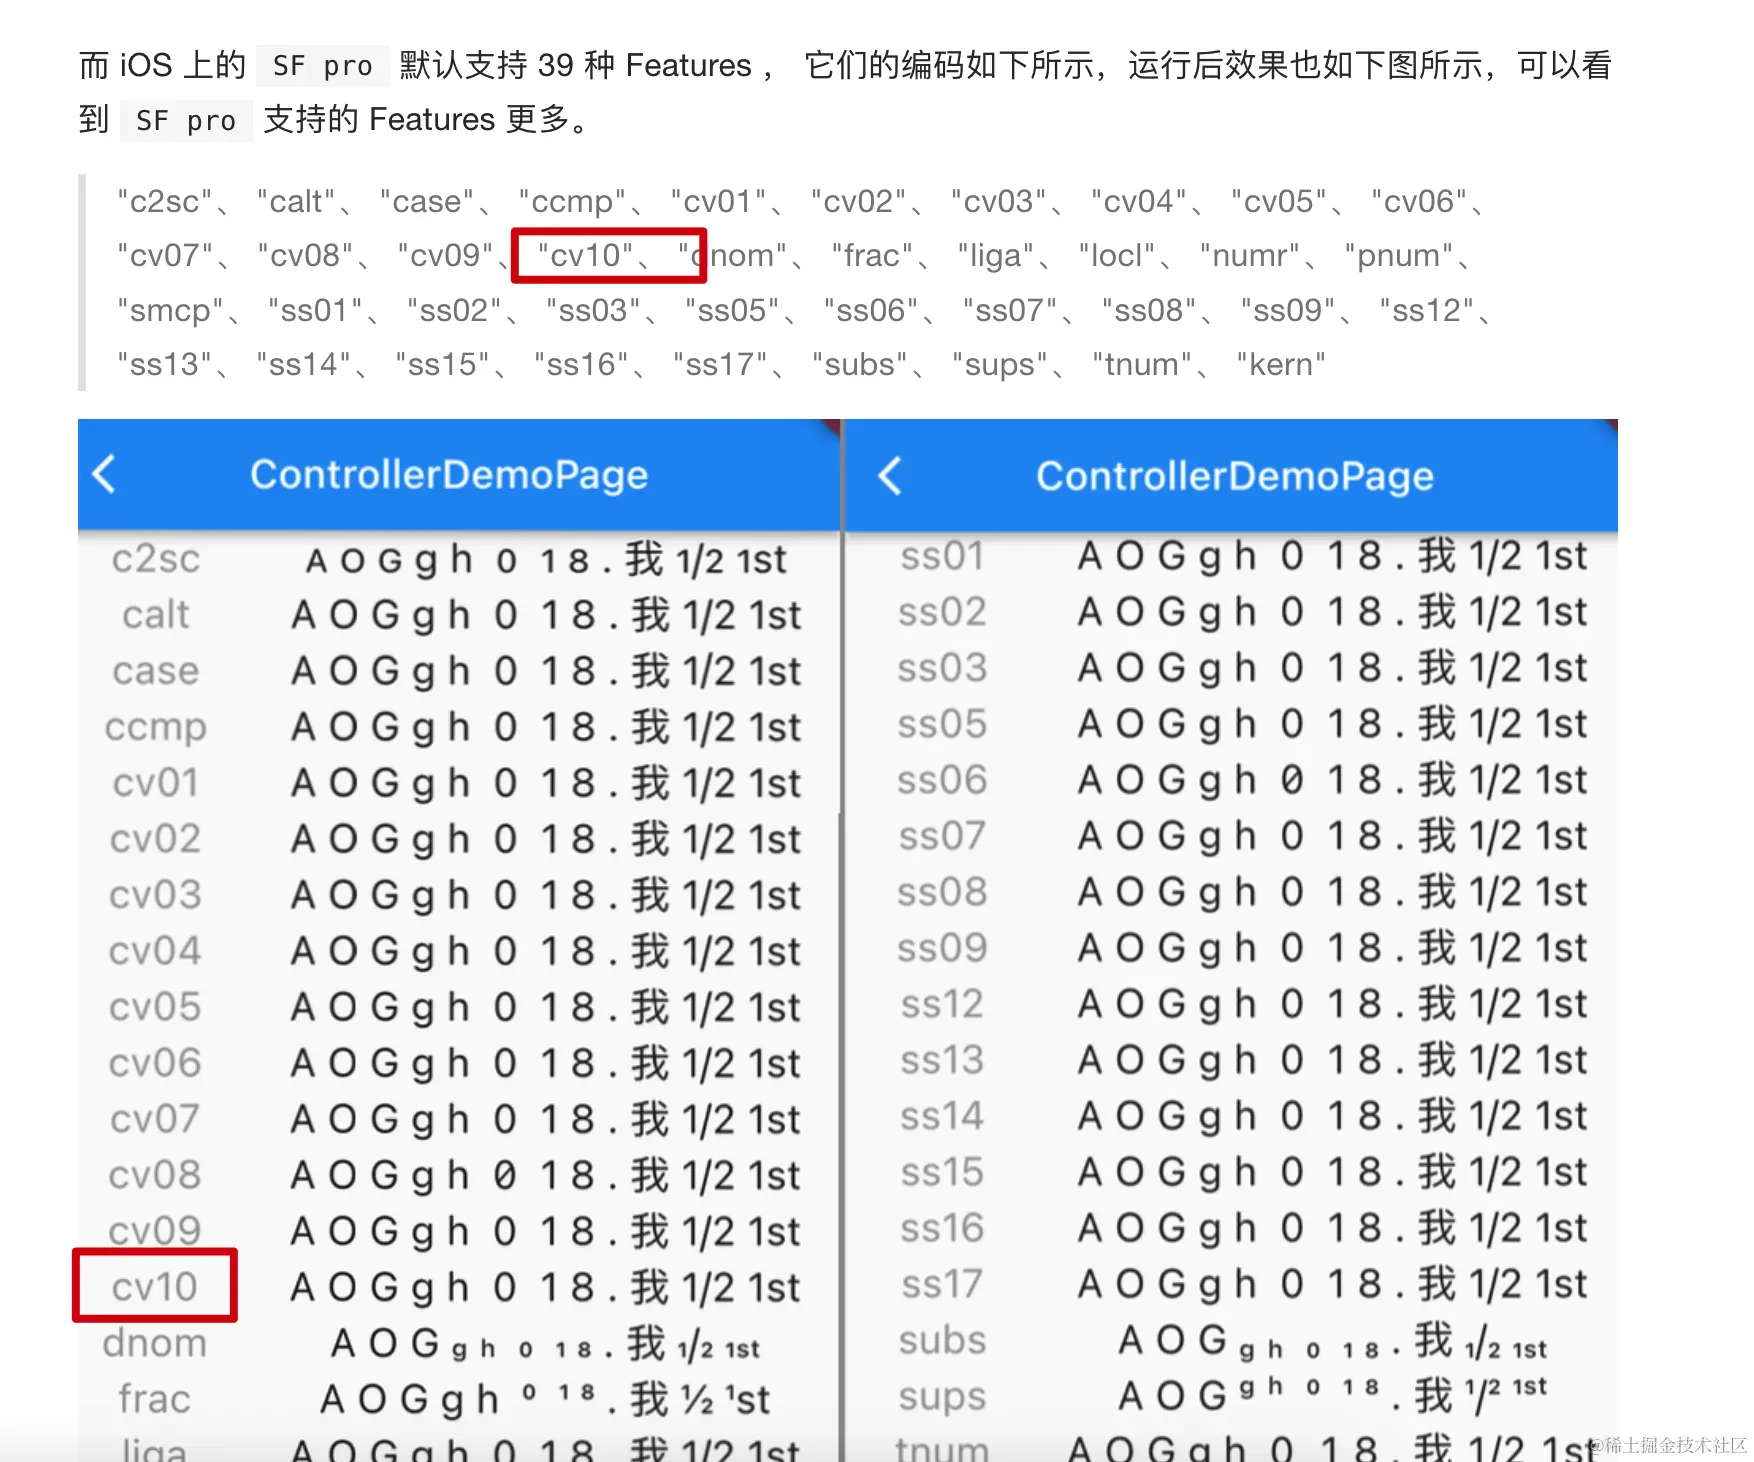Click the calt row label
The image size is (1754, 1462).
156,615
